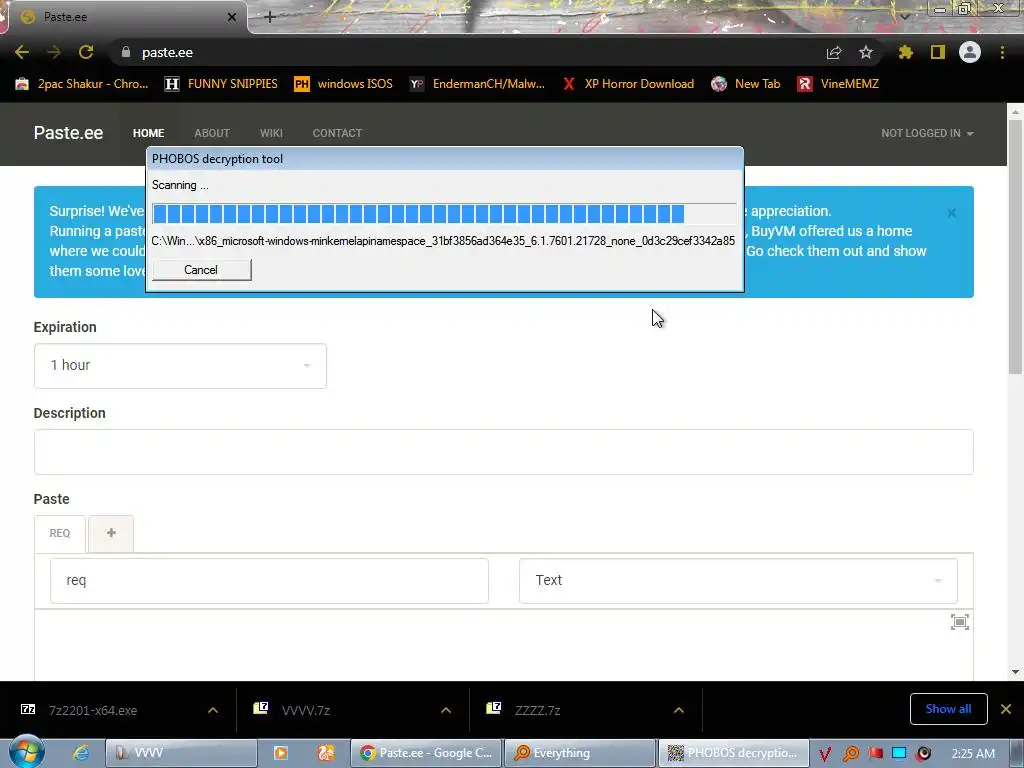Open the VVVV.7z download item
The image size is (1024, 768).
pyautogui.click(x=306, y=710)
